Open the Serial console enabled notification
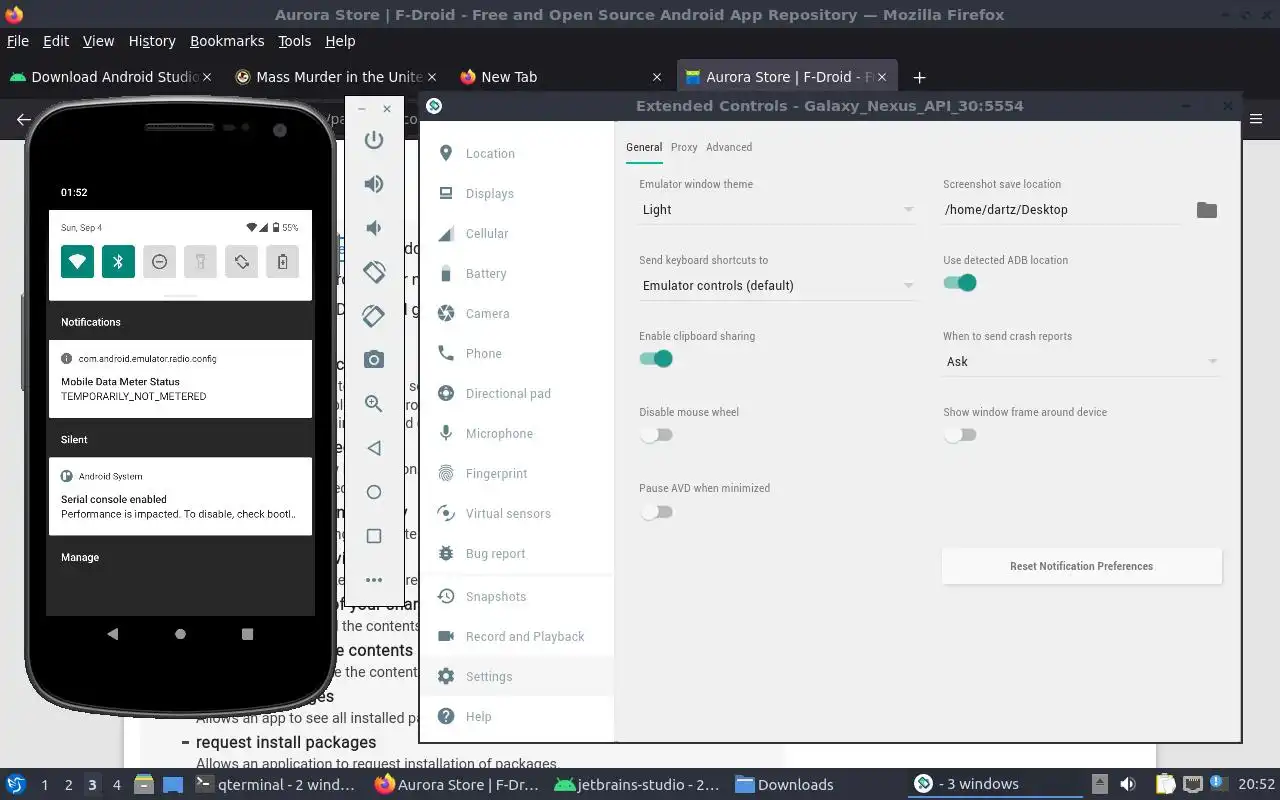The height and width of the screenshot is (800, 1280). [181, 496]
